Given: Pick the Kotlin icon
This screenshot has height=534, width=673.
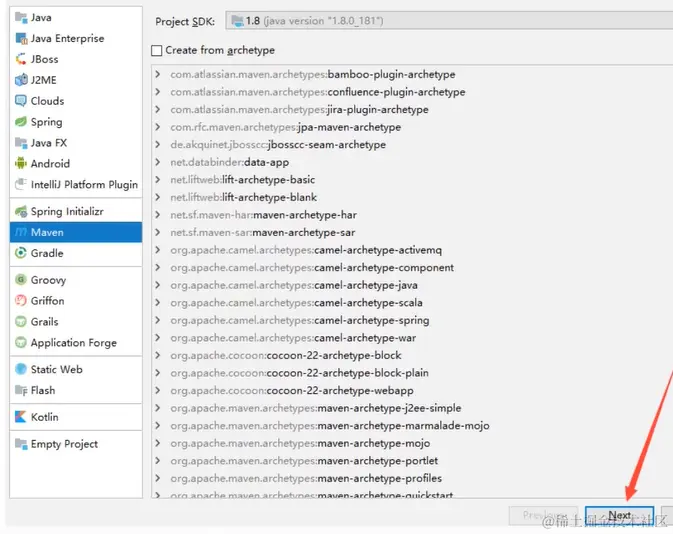Looking at the screenshot, I should click(x=21, y=417).
